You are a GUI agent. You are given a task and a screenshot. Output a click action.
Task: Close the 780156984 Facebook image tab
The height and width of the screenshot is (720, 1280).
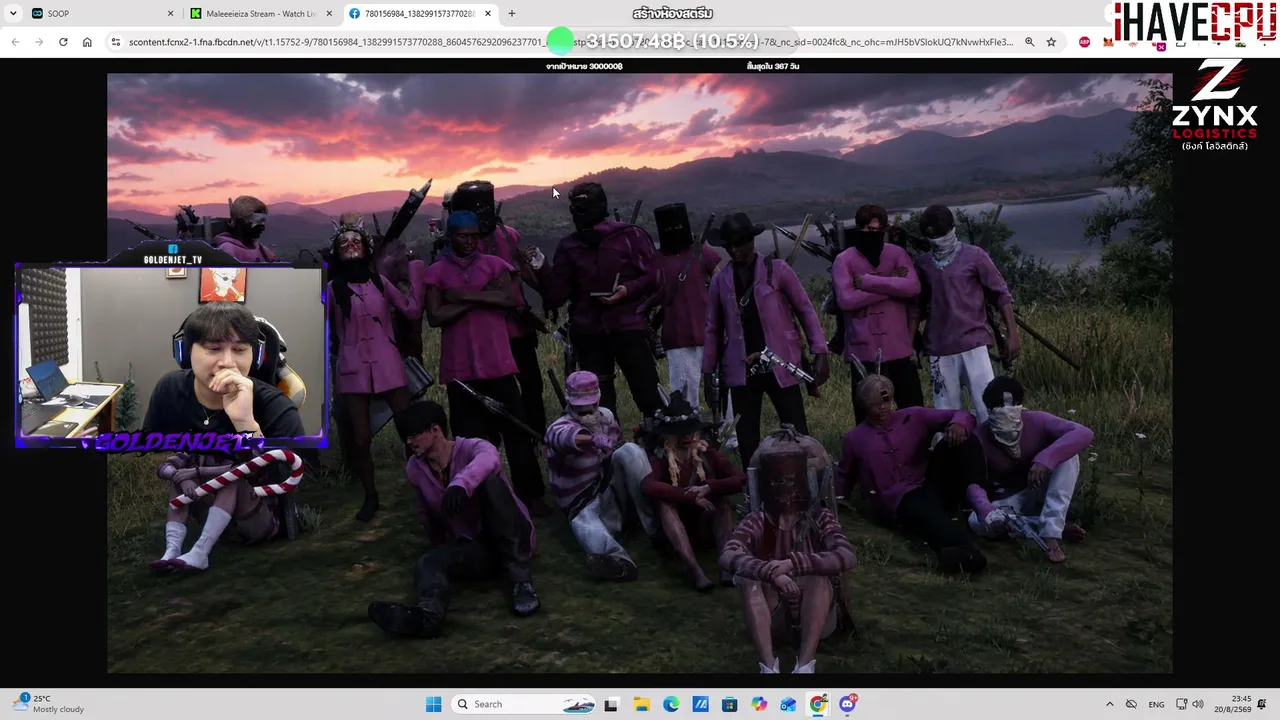coord(488,14)
